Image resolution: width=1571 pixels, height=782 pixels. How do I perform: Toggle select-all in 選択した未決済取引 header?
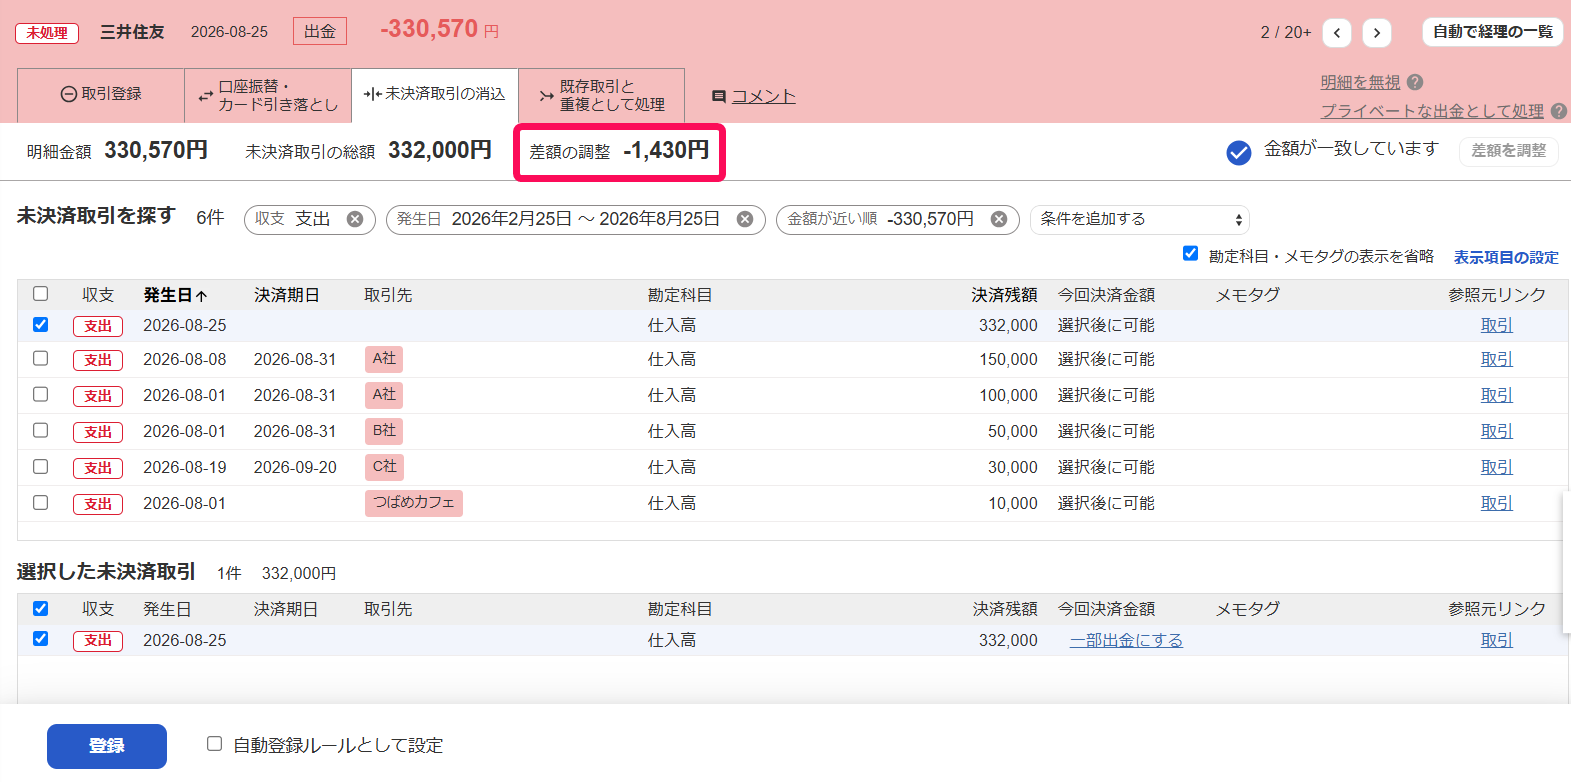click(x=40, y=608)
